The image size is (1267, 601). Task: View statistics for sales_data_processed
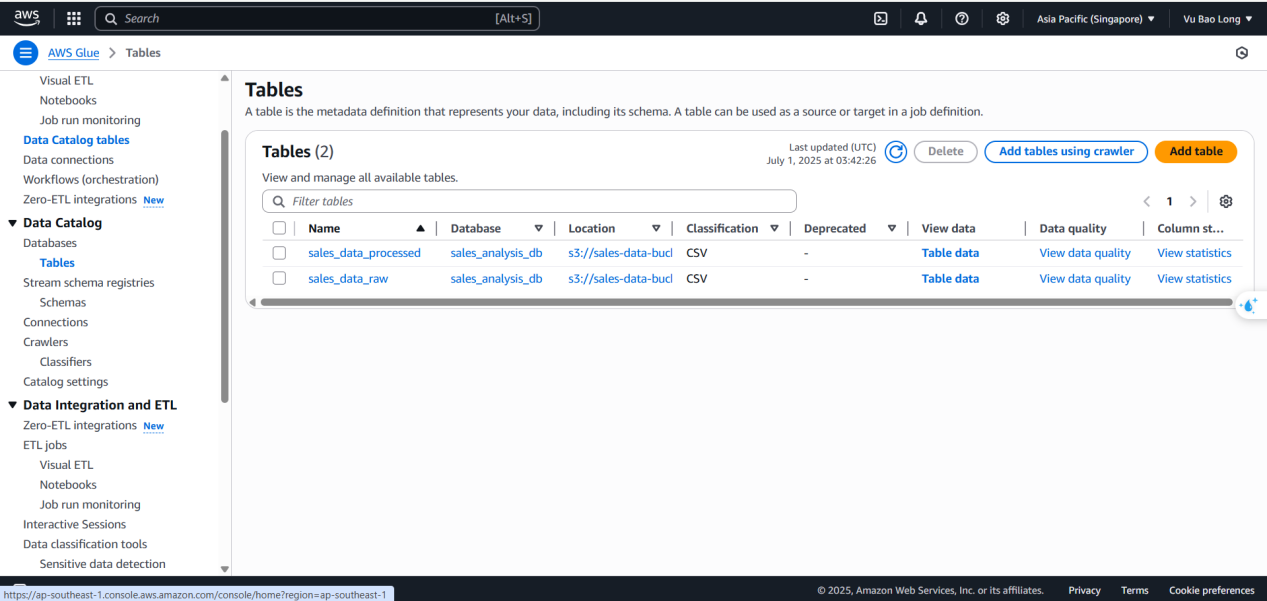click(x=1194, y=253)
